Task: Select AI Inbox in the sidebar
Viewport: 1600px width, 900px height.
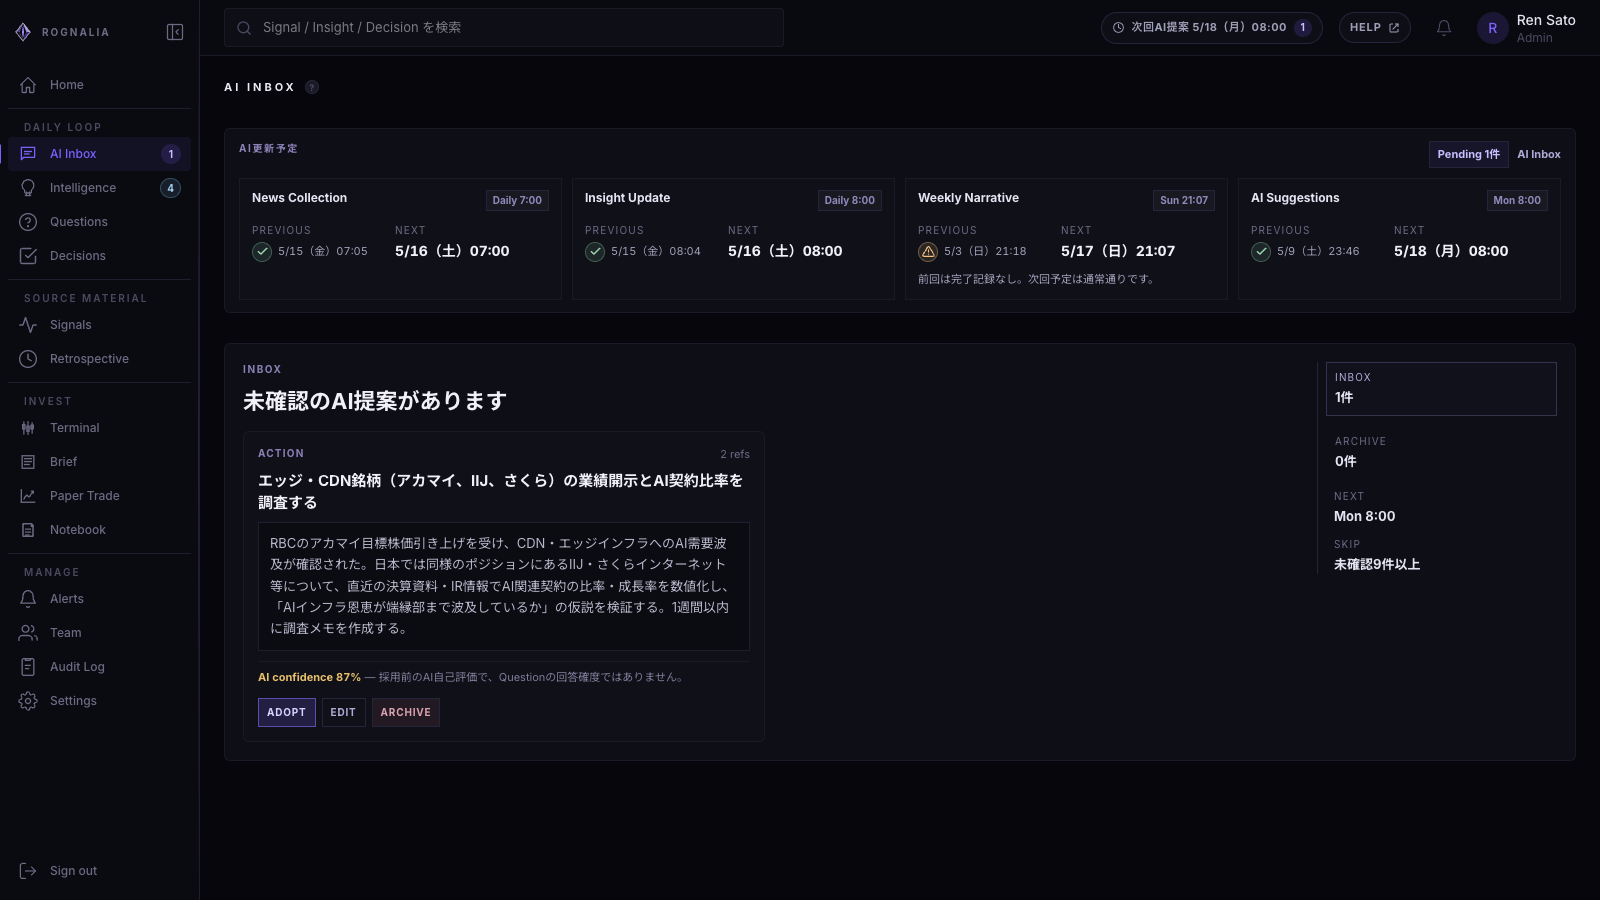Action: [99, 154]
